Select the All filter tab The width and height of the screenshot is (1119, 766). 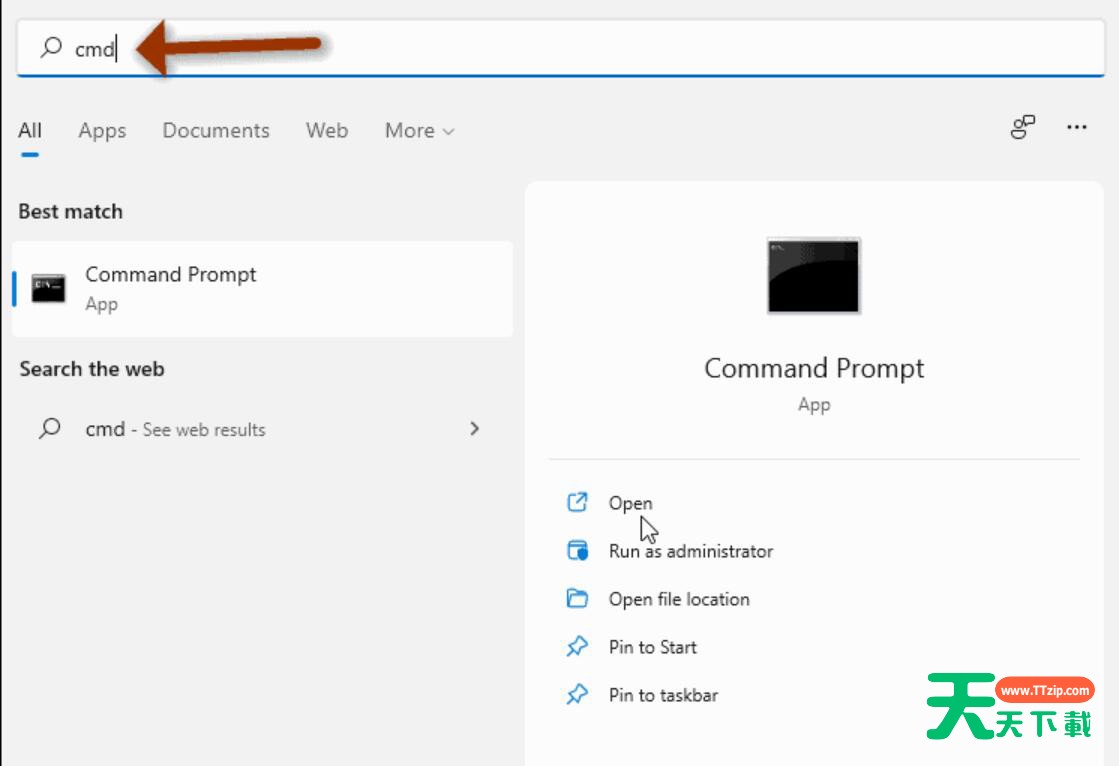[x=30, y=131]
